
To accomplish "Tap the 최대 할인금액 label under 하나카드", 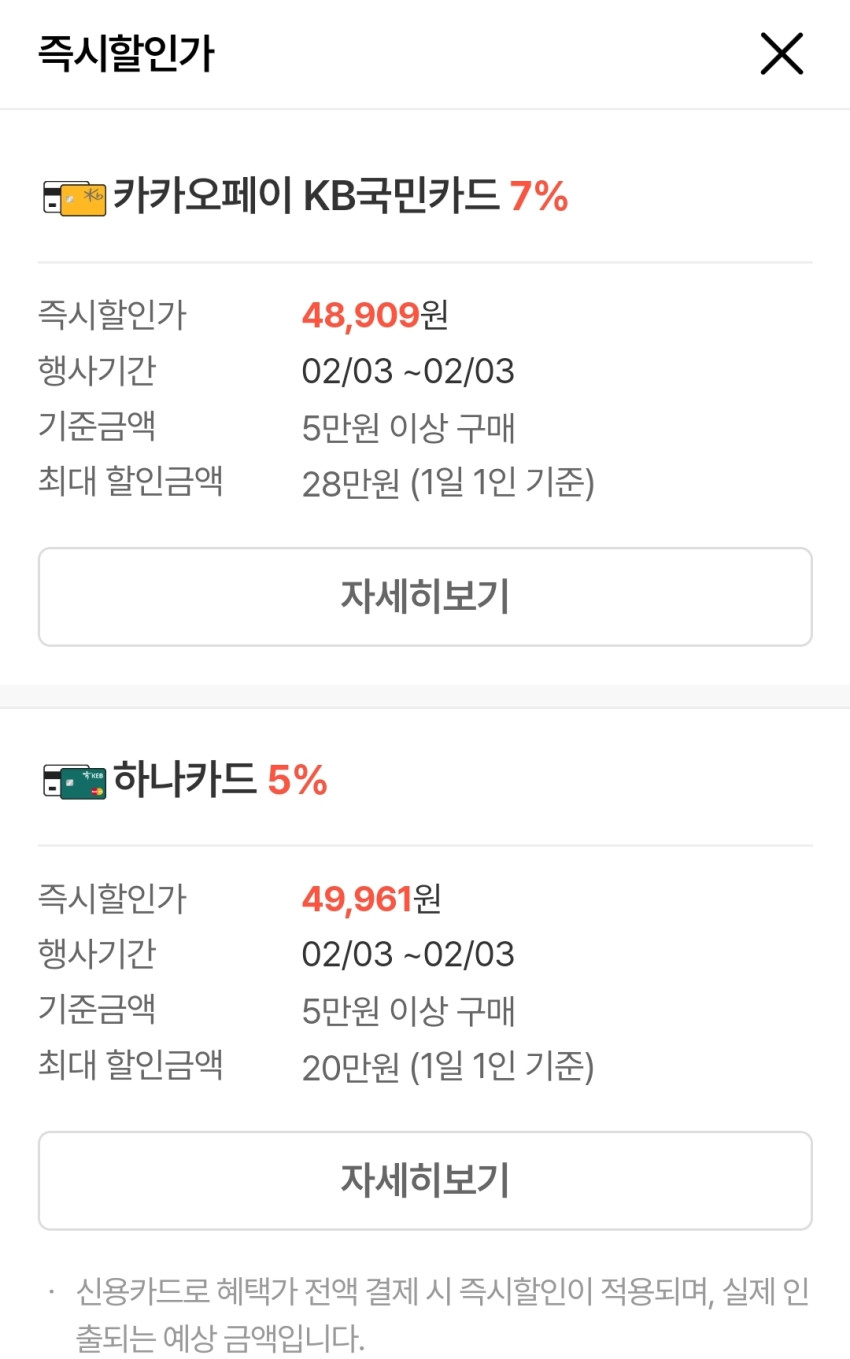I will [x=130, y=1065].
